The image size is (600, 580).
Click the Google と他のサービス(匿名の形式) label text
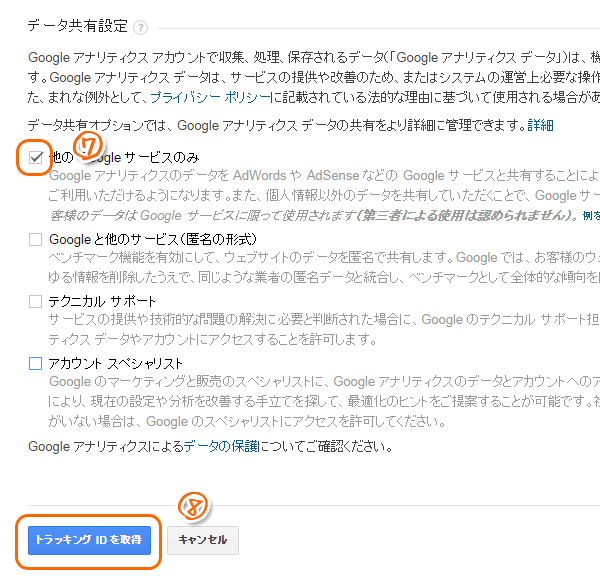click(153, 240)
